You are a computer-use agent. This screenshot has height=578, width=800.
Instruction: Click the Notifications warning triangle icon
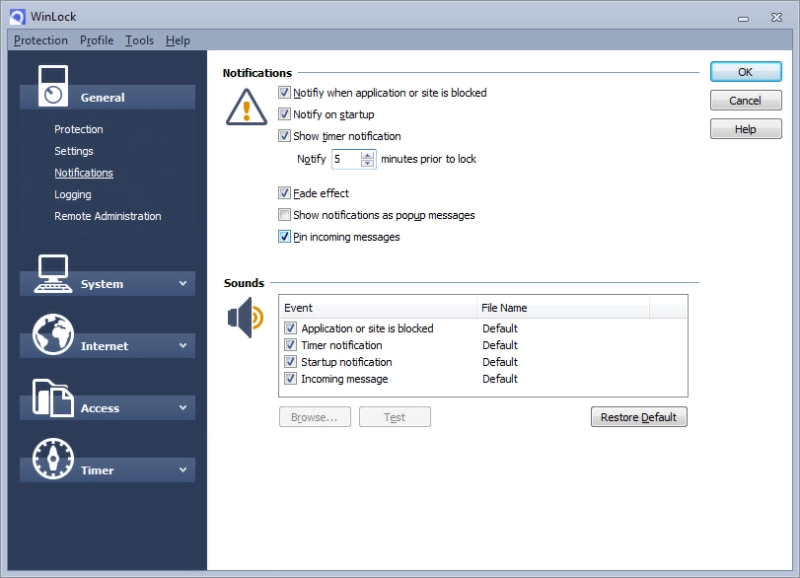click(x=246, y=107)
